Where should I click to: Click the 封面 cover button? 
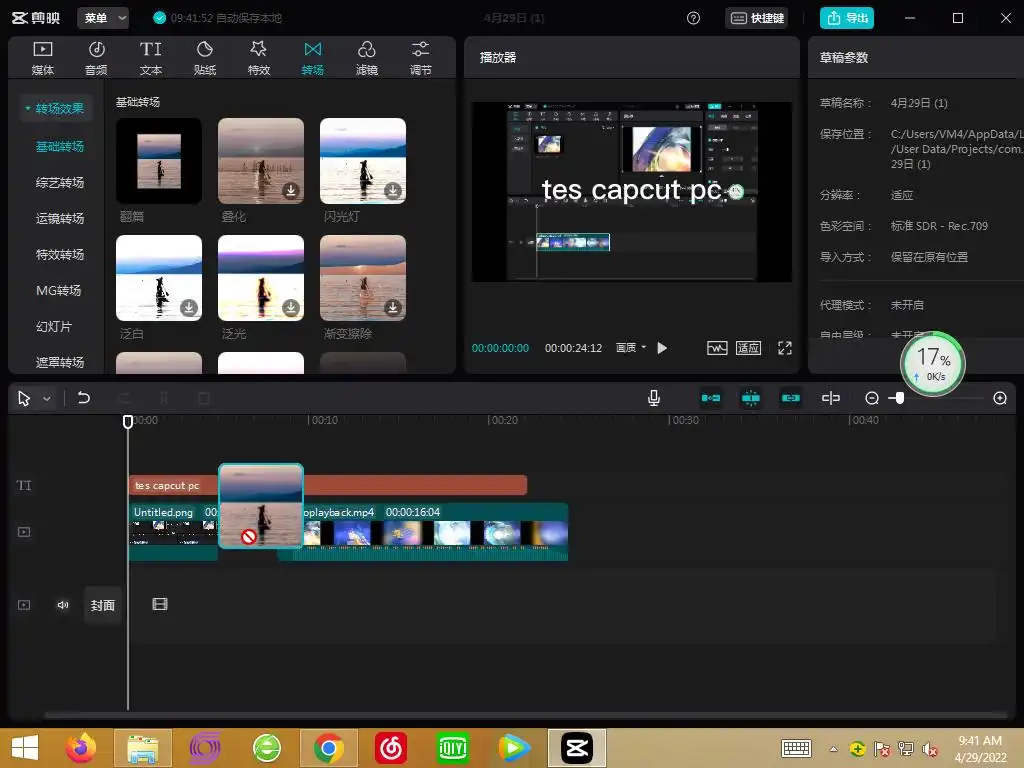(103, 605)
